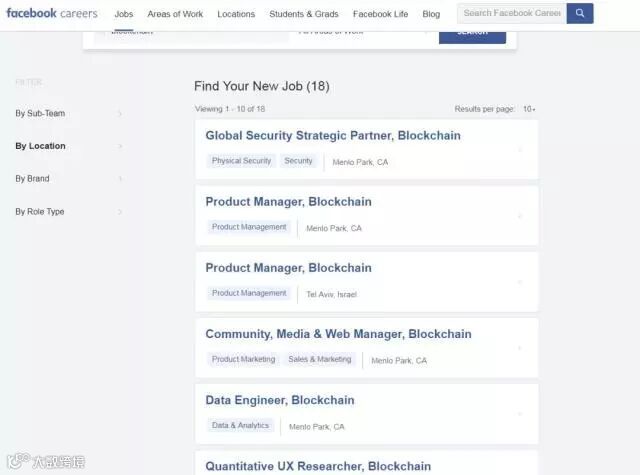Expand the By Location filter
Image resolution: width=640 pixels, height=475 pixels.
coord(69,146)
